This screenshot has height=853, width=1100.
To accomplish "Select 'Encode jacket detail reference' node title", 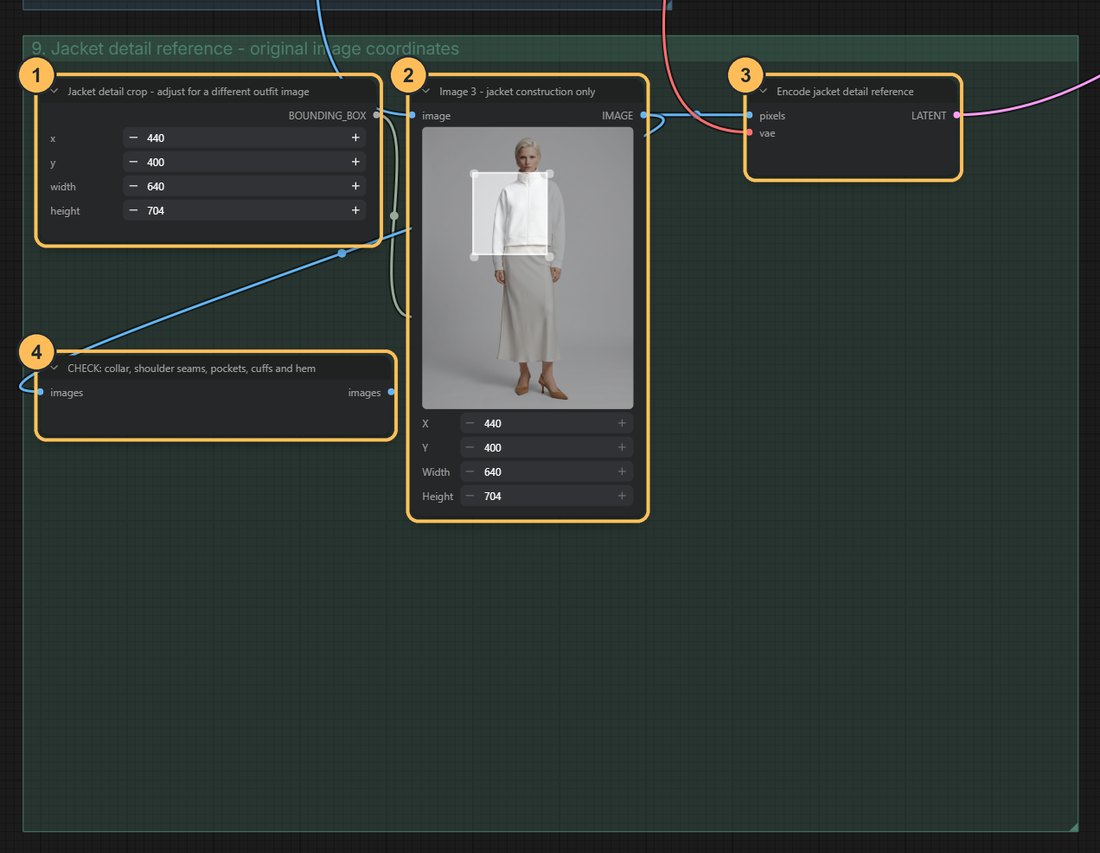I will [845, 91].
